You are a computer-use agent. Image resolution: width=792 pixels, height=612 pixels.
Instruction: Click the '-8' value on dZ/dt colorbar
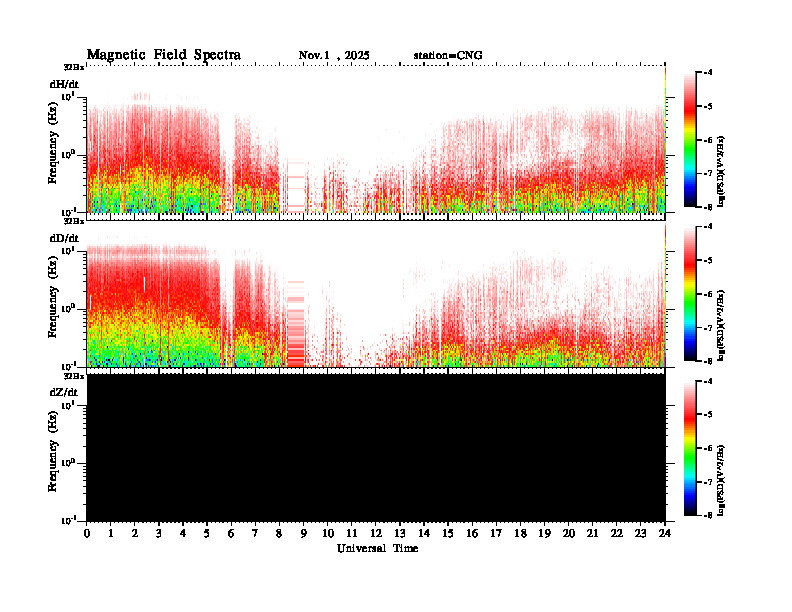[x=708, y=515]
